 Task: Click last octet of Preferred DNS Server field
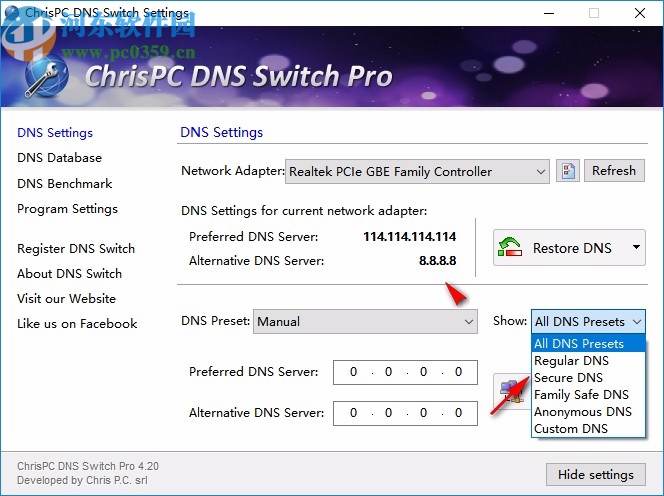point(458,372)
